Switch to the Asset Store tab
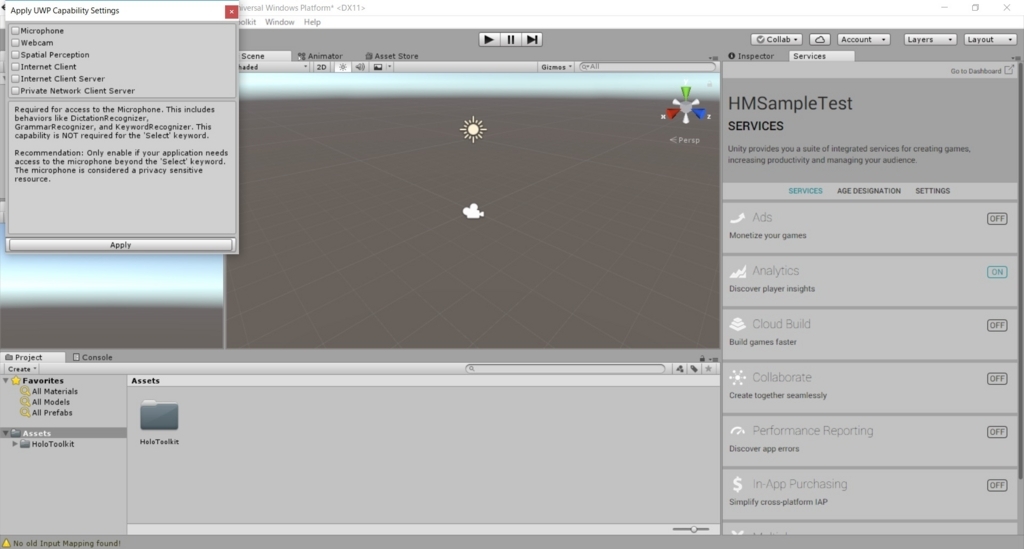1024x549 pixels. pyautogui.click(x=392, y=56)
